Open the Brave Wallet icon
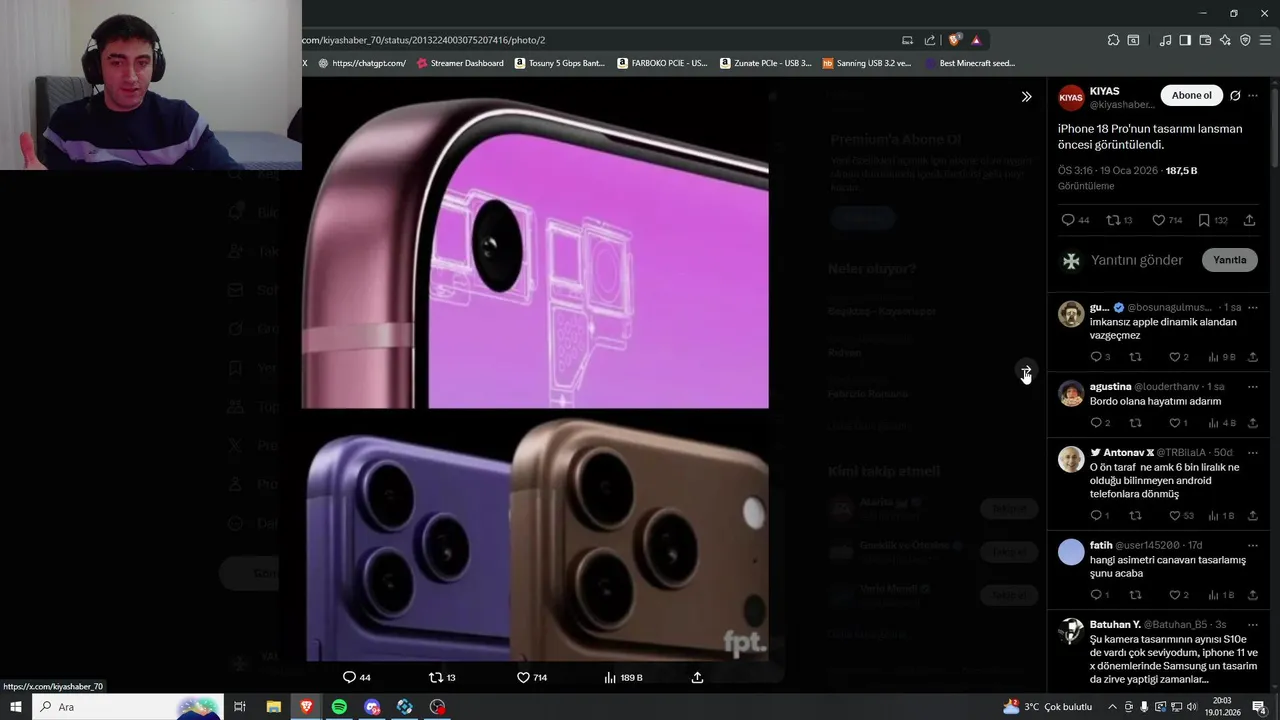Viewport: 1280px width, 720px height. pos(1205,40)
